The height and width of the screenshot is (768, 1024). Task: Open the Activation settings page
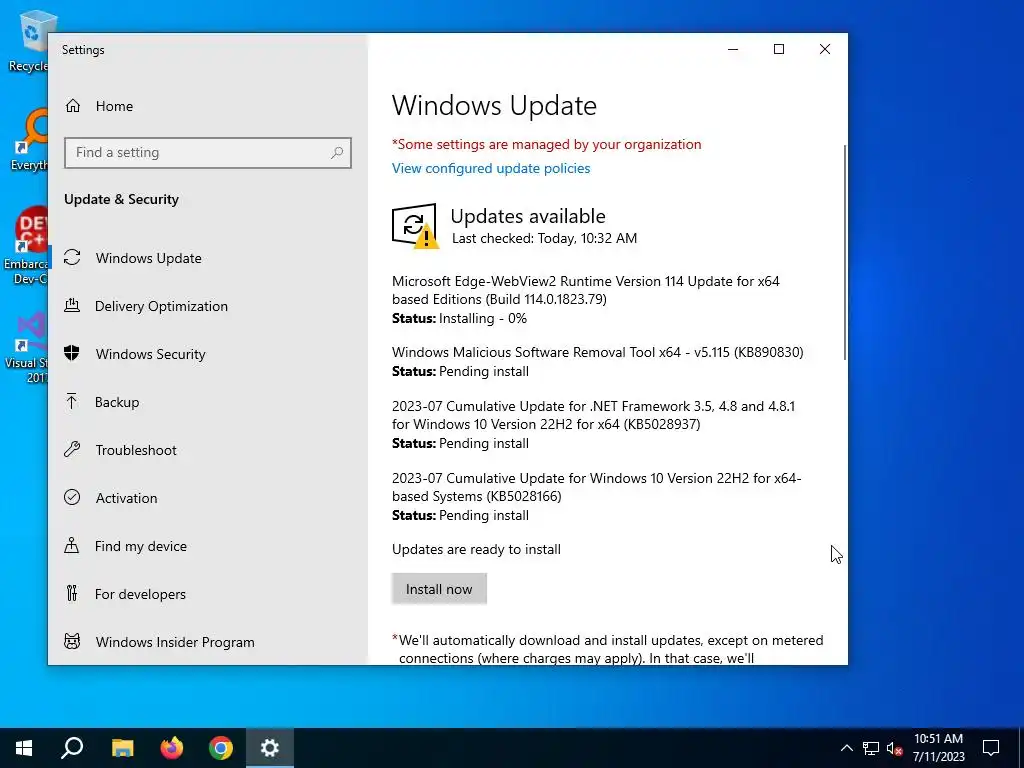(208, 498)
